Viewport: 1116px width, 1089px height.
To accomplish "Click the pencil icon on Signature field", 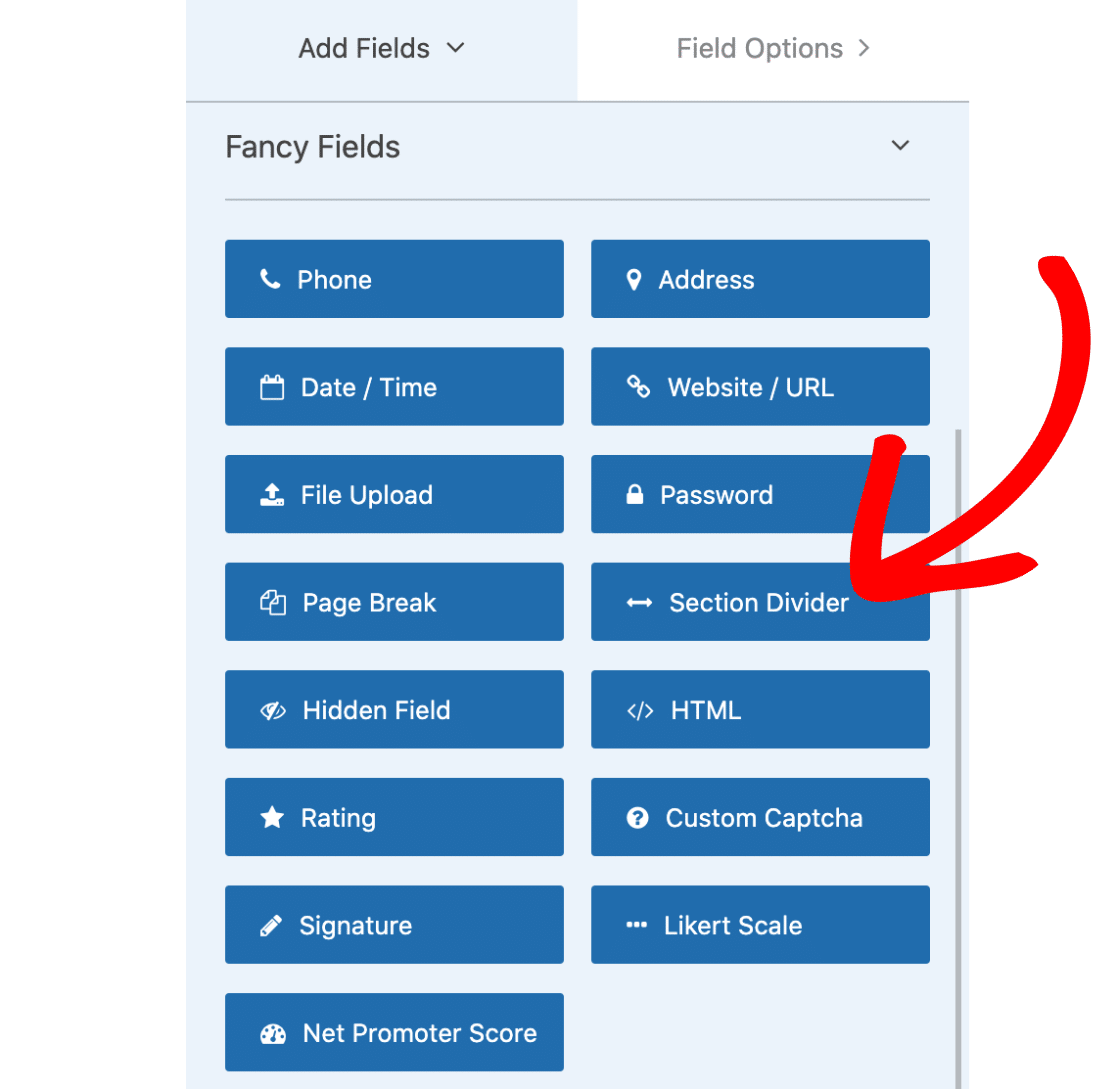I will (271, 924).
